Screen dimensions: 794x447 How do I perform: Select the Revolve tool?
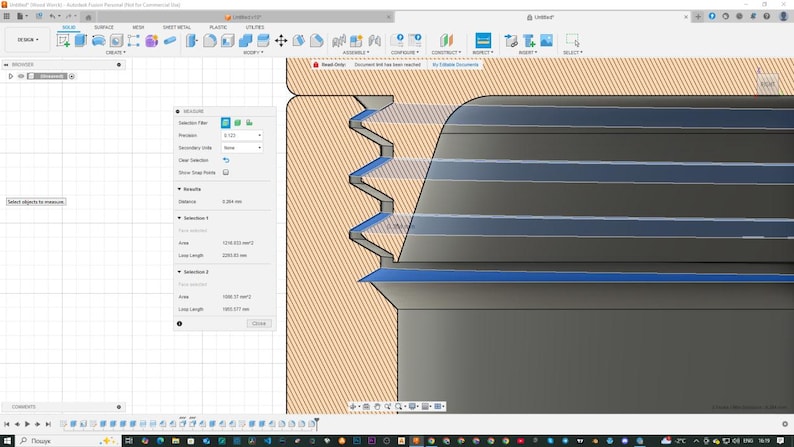point(98,40)
